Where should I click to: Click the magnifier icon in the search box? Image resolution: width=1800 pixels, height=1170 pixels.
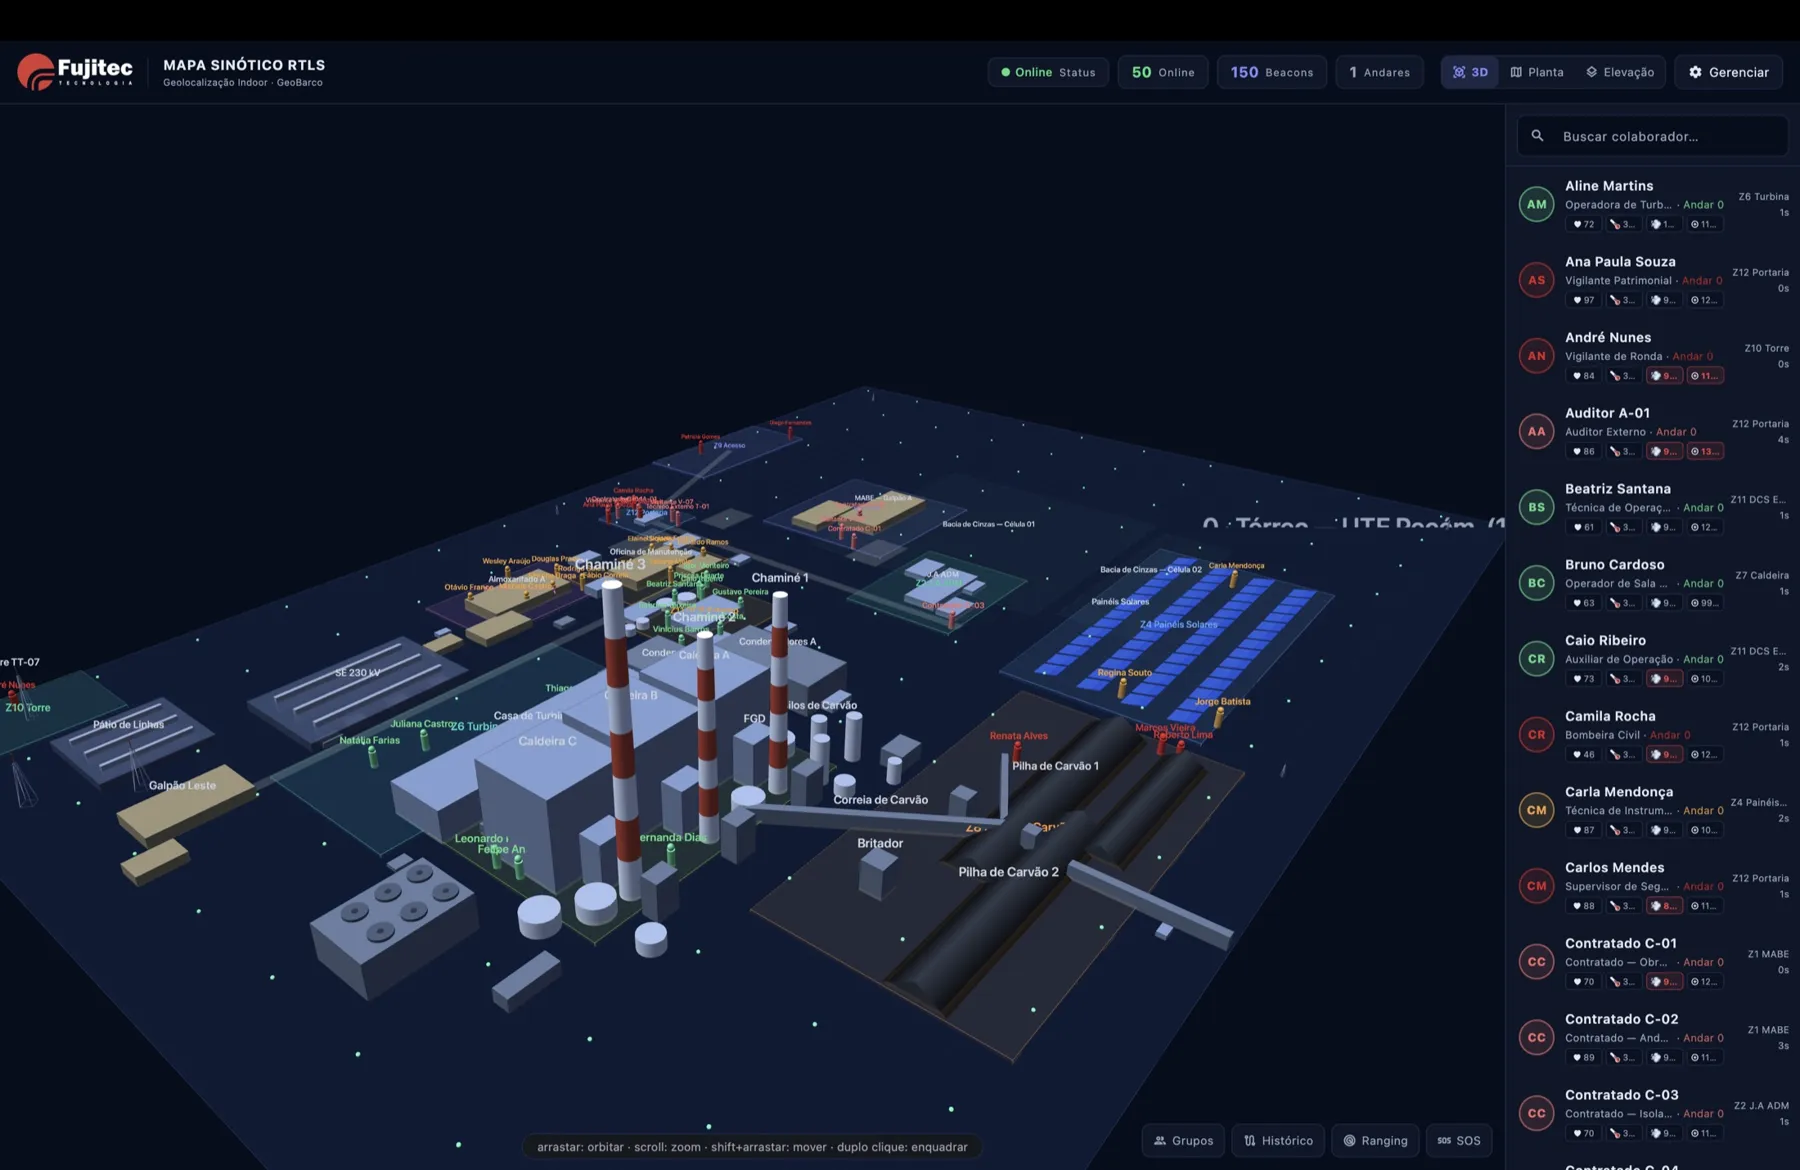tap(1538, 136)
